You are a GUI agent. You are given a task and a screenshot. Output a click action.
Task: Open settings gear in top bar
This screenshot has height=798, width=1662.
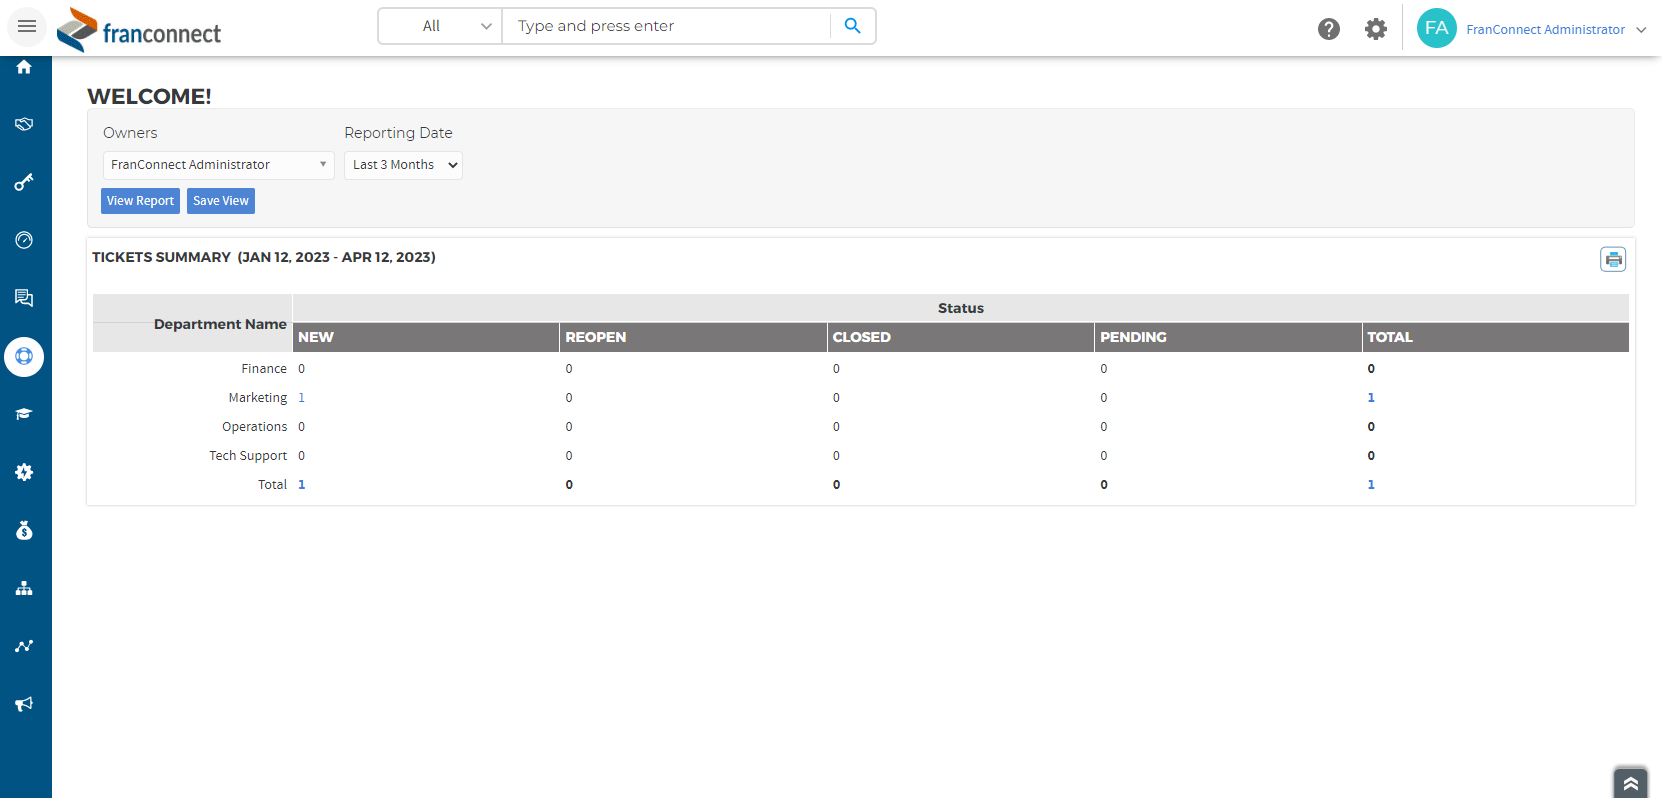pos(1376,29)
